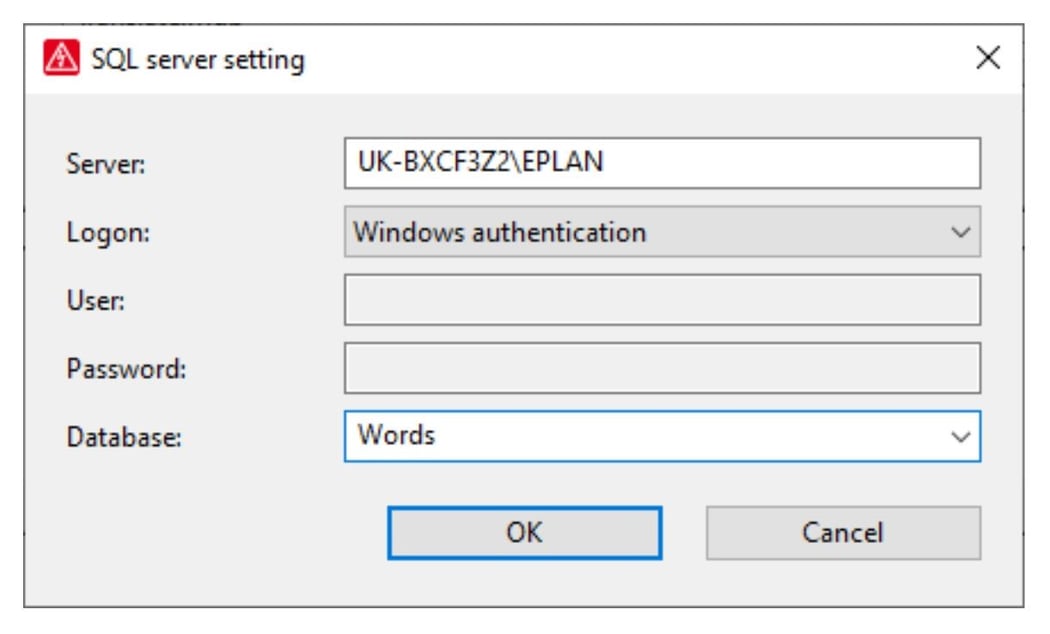
Task: Expand the Database dropdown arrow
Action: coord(960,437)
